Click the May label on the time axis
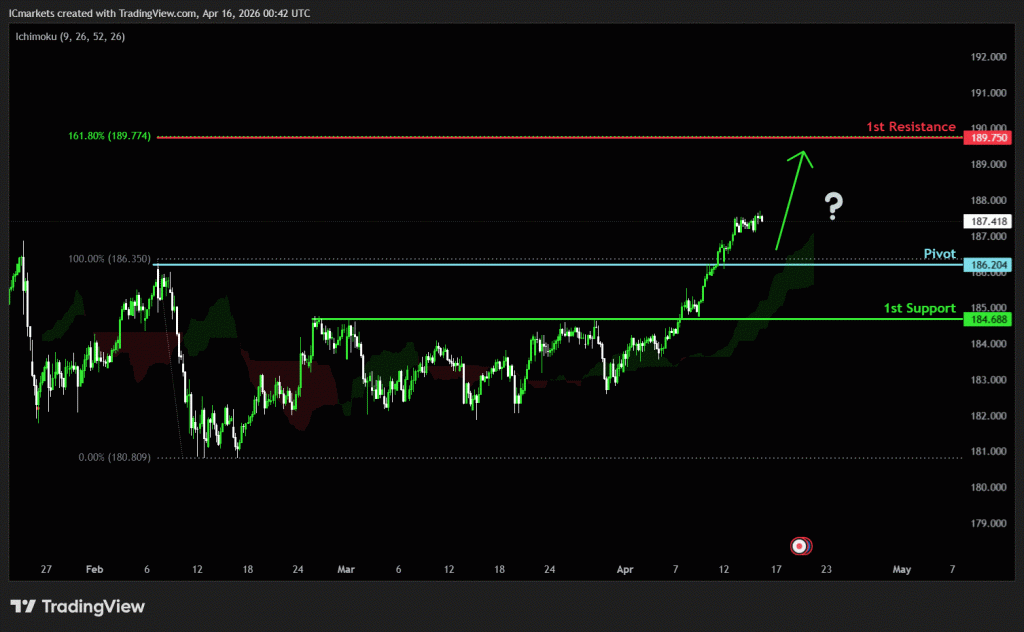The height and width of the screenshot is (632, 1024). tap(901, 569)
